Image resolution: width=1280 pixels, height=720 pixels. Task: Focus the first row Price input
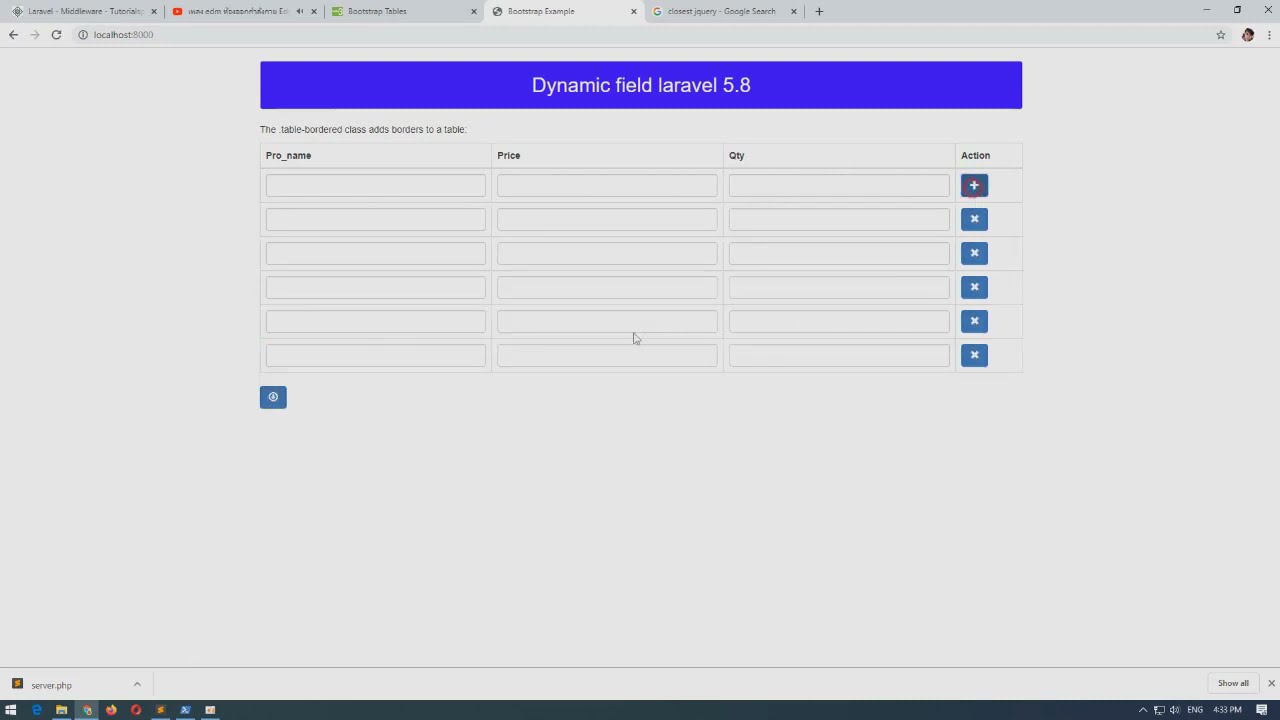(x=607, y=185)
